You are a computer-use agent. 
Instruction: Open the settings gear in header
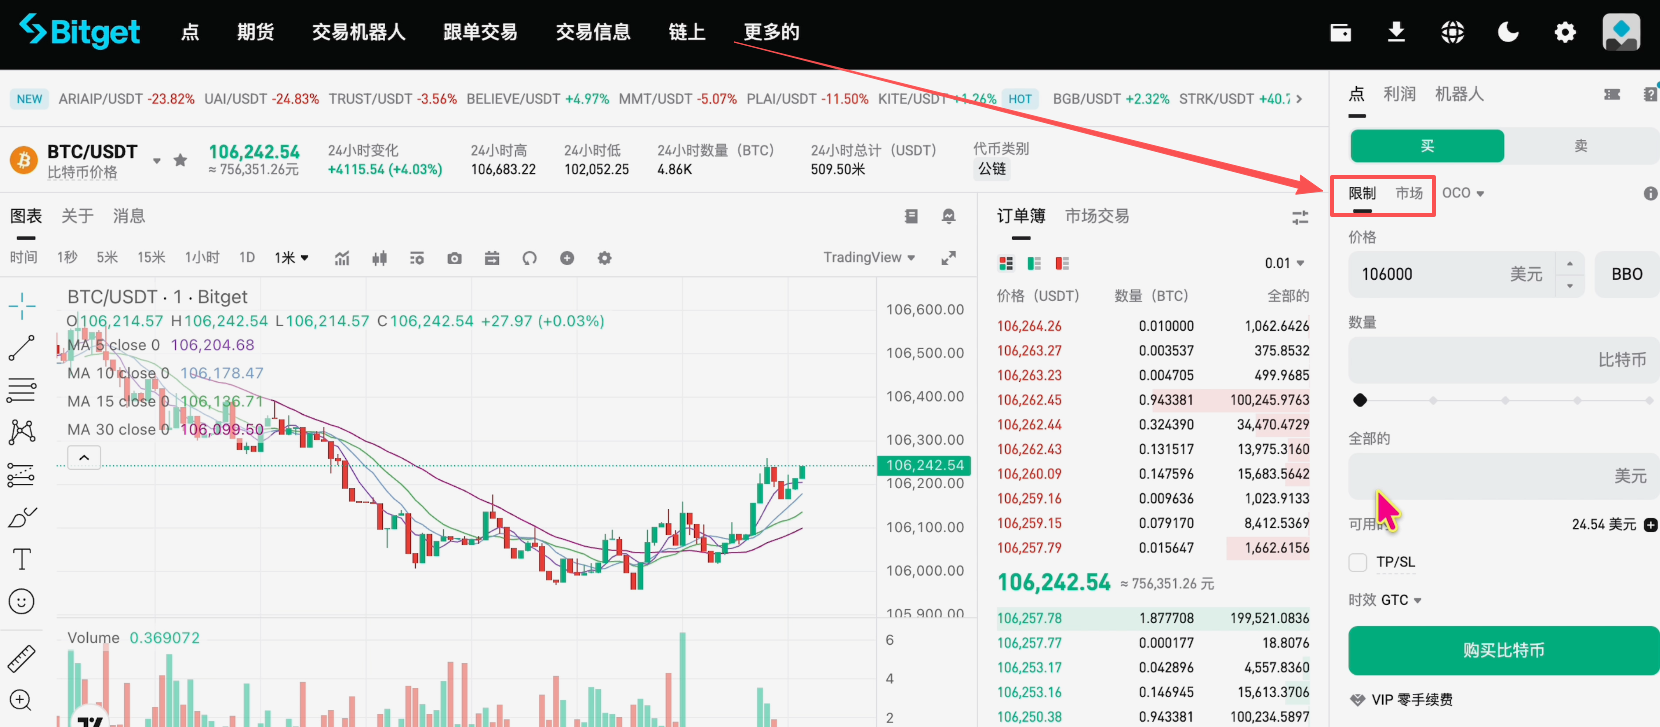[x=1564, y=33]
